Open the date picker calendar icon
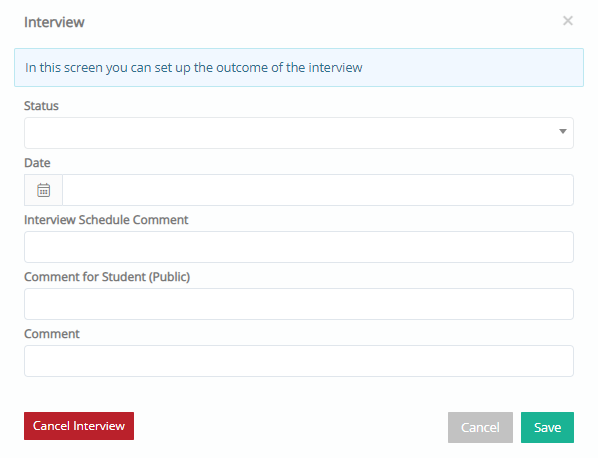The image size is (598, 458). point(43,190)
